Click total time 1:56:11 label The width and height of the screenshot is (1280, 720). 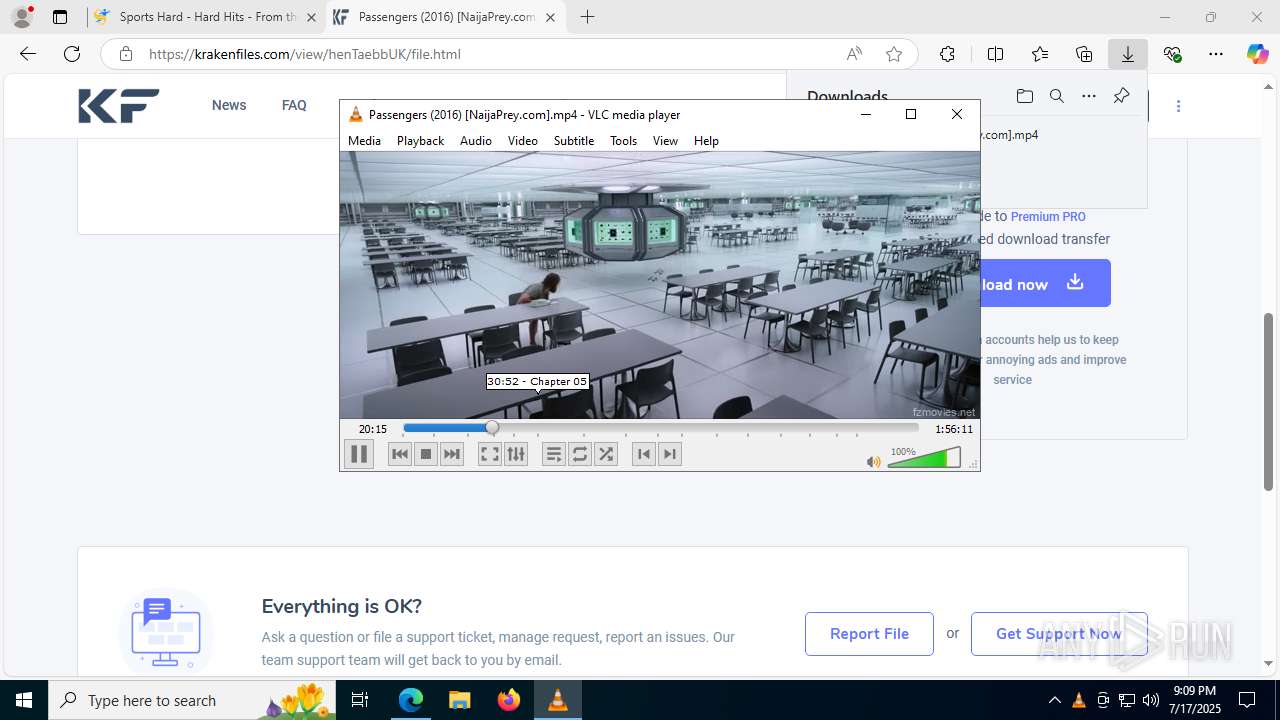954,429
